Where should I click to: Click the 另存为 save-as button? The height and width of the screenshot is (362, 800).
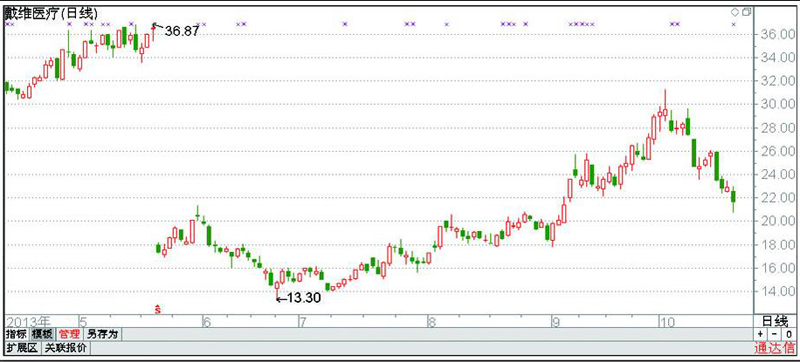103,334
